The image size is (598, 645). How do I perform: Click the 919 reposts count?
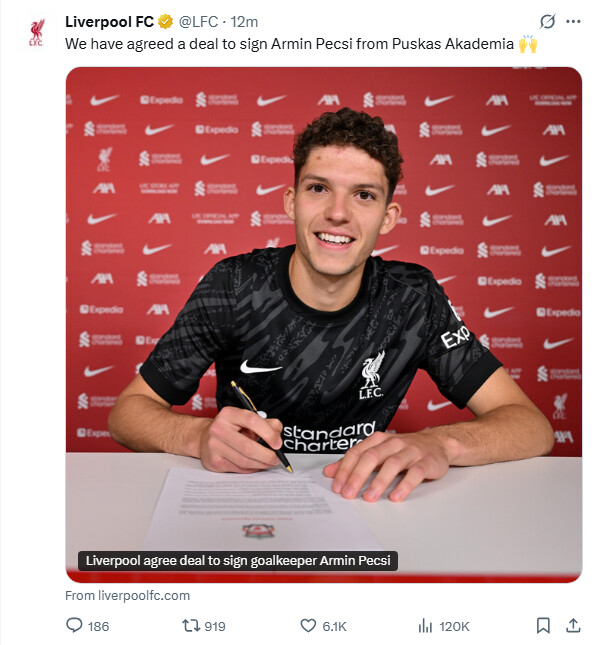click(215, 626)
